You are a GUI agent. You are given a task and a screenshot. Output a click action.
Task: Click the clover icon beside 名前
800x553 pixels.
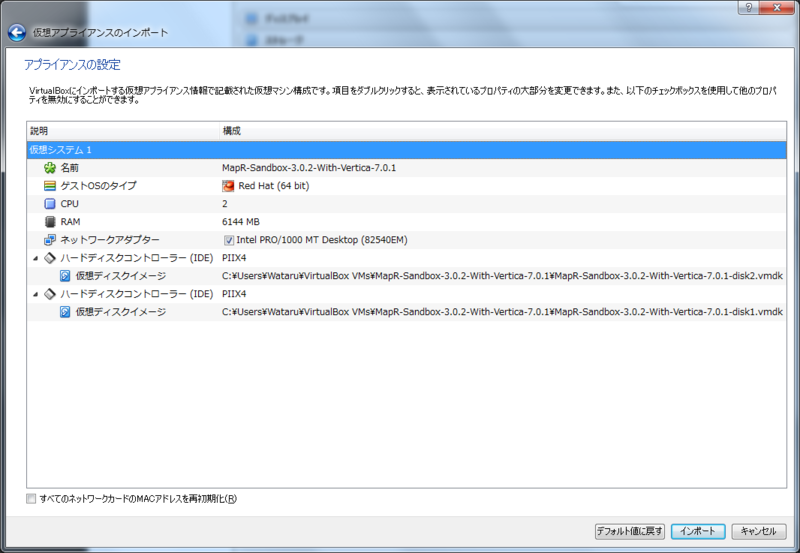49,168
